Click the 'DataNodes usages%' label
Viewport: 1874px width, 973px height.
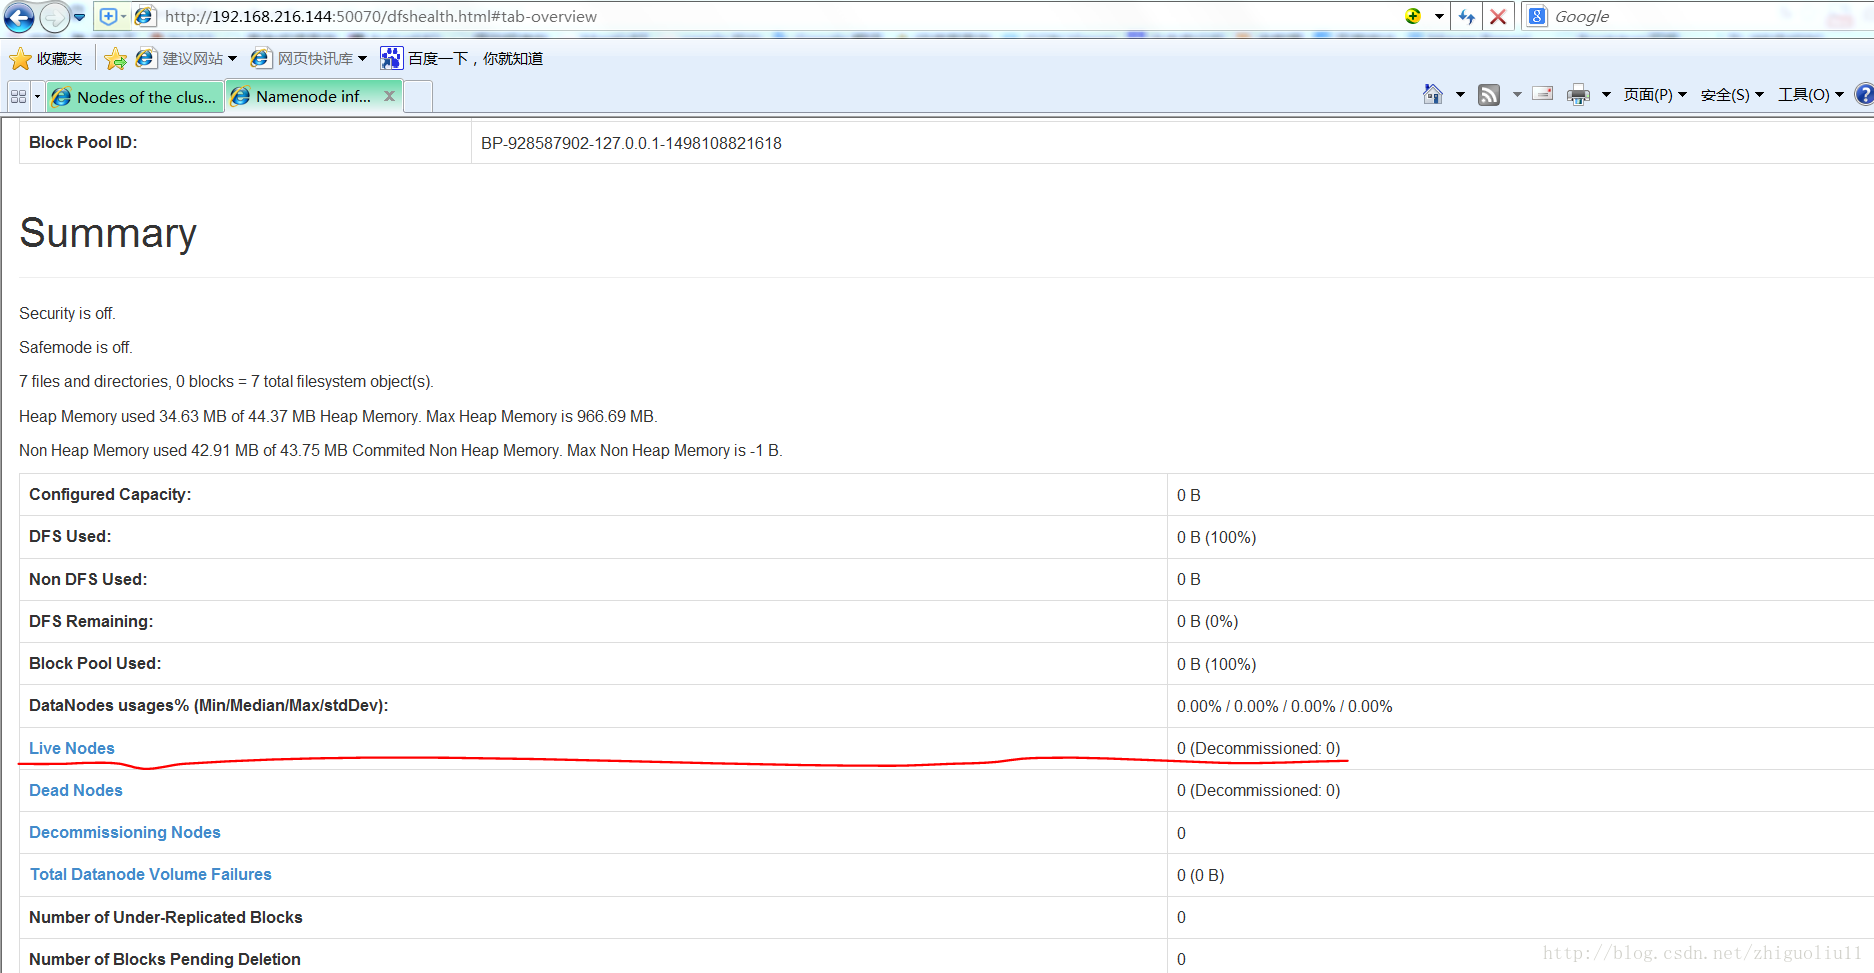click(x=209, y=705)
